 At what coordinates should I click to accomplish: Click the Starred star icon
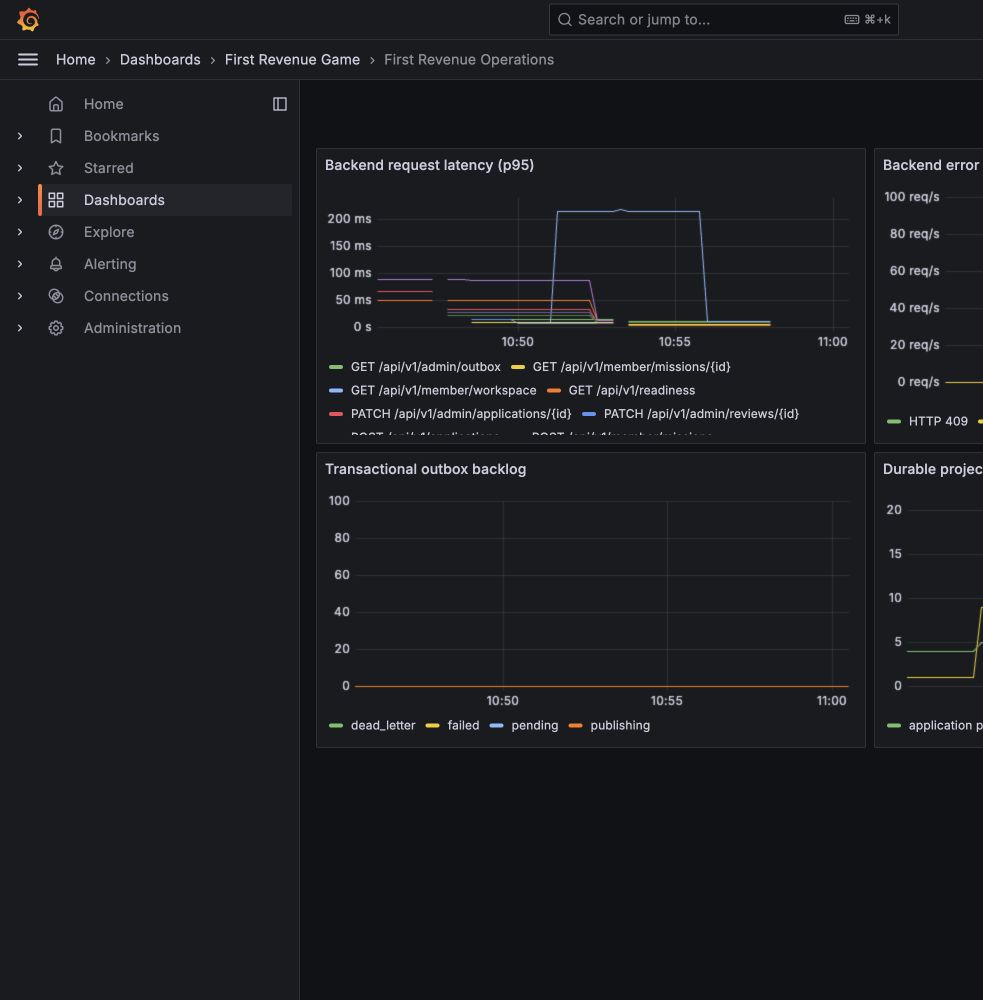[x=56, y=168]
